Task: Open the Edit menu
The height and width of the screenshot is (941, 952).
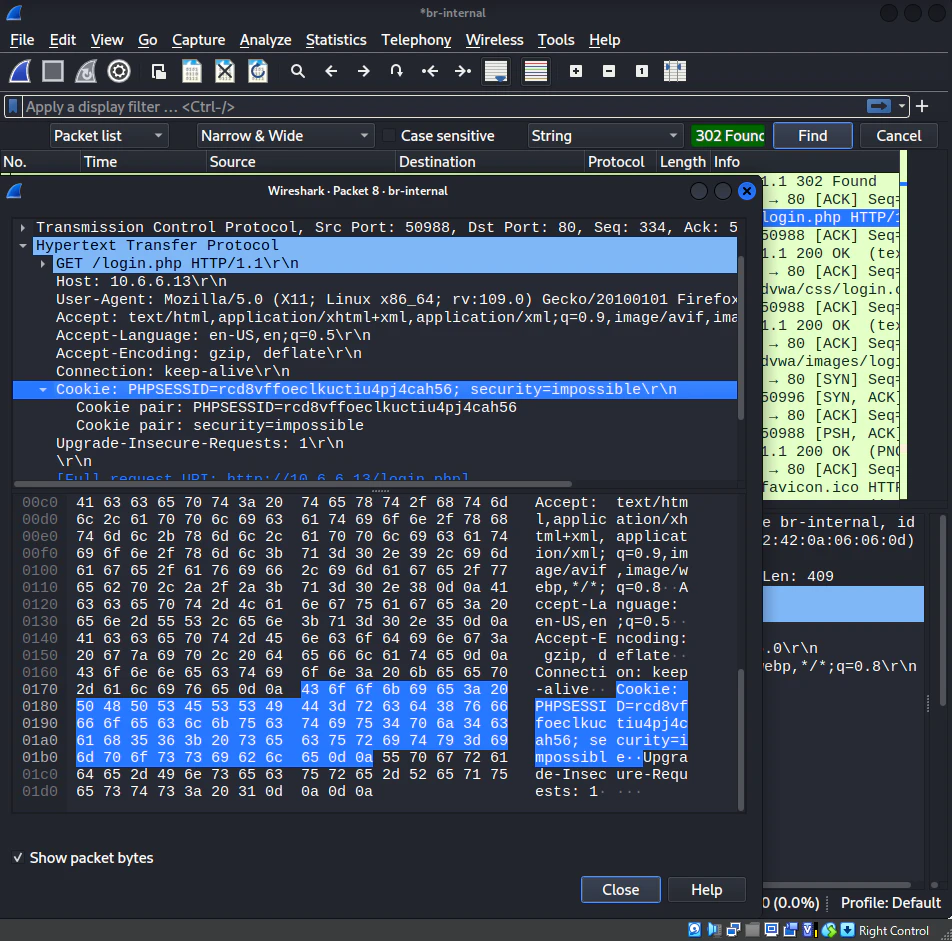Action: pos(63,40)
